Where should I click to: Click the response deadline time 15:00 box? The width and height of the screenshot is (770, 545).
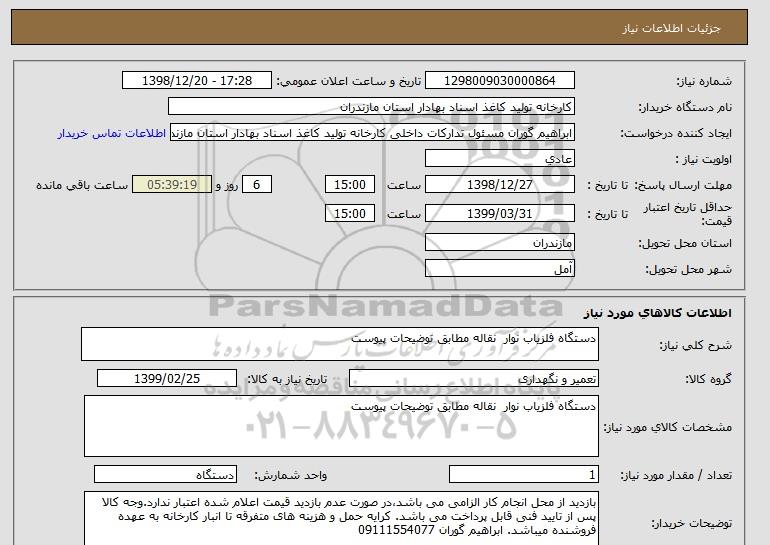coord(351,185)
